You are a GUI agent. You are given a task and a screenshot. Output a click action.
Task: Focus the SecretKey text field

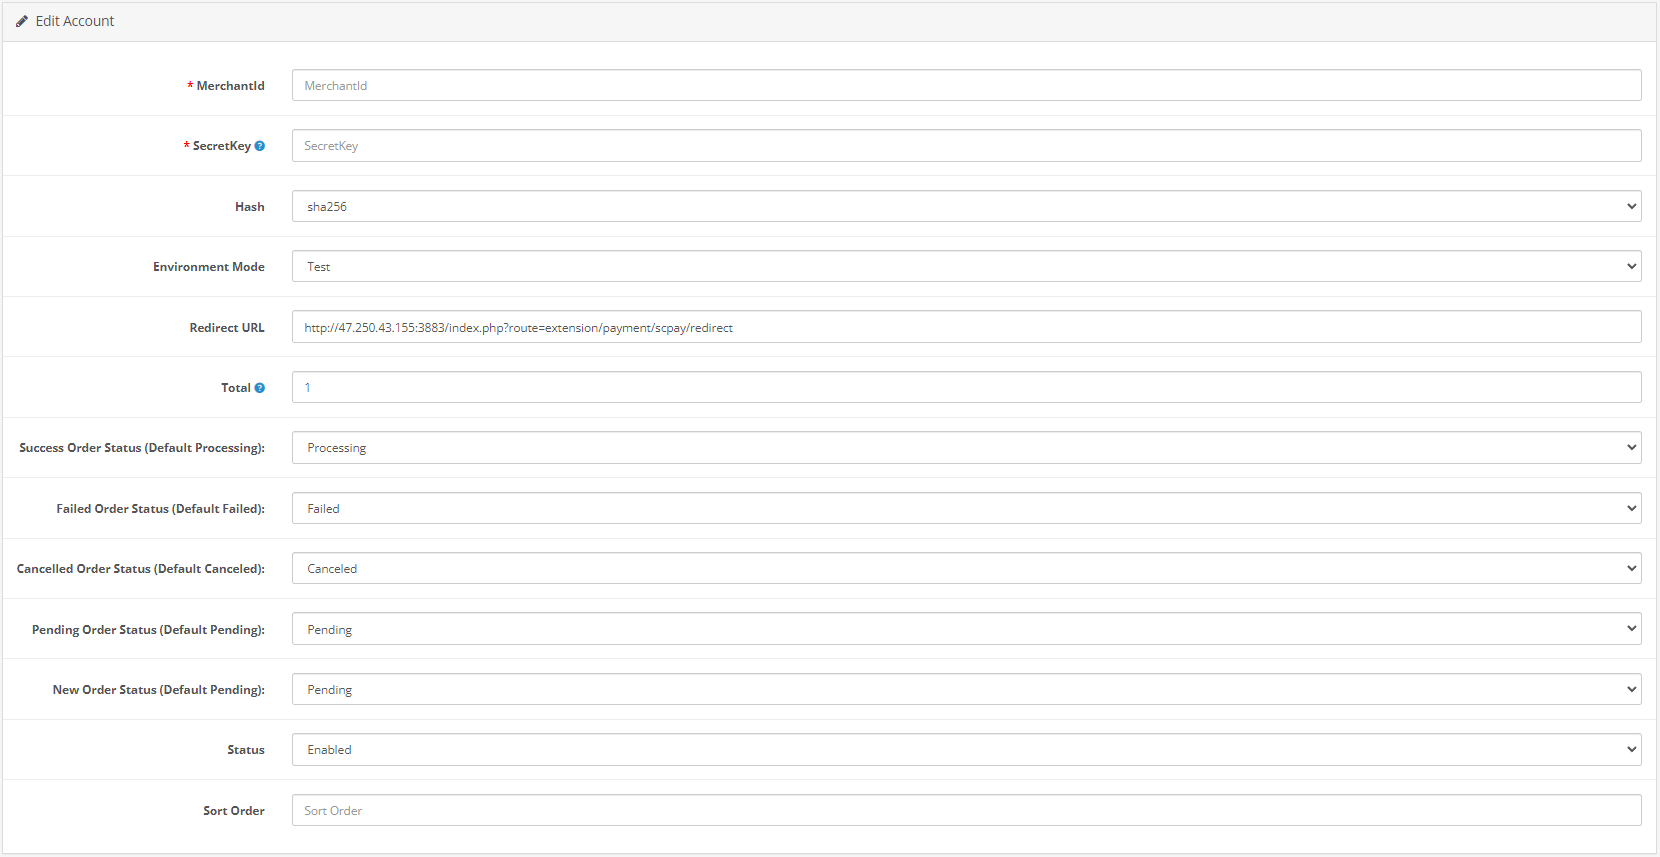pyautogui.click(x=966, y=146)
